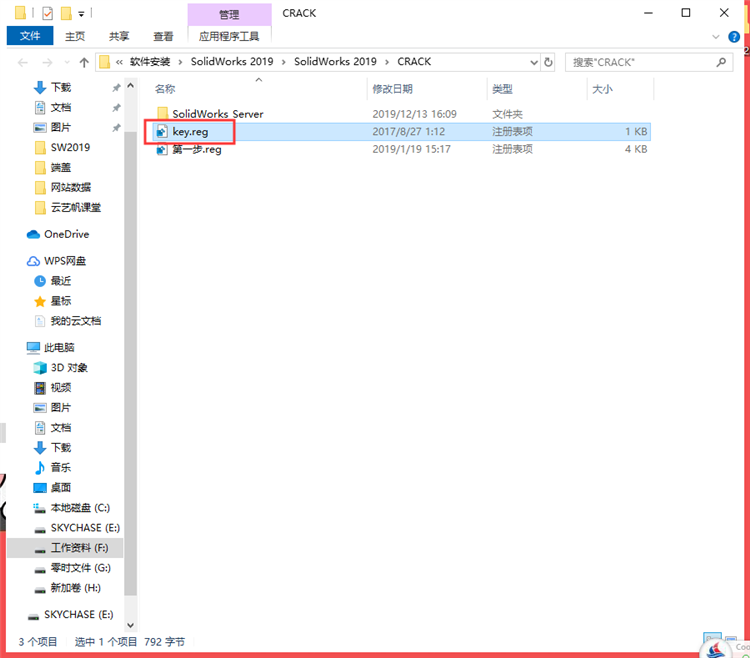The image size is (750, 658).
Task: Select the 第一步.reg file icon
Action: coord(162,150)
